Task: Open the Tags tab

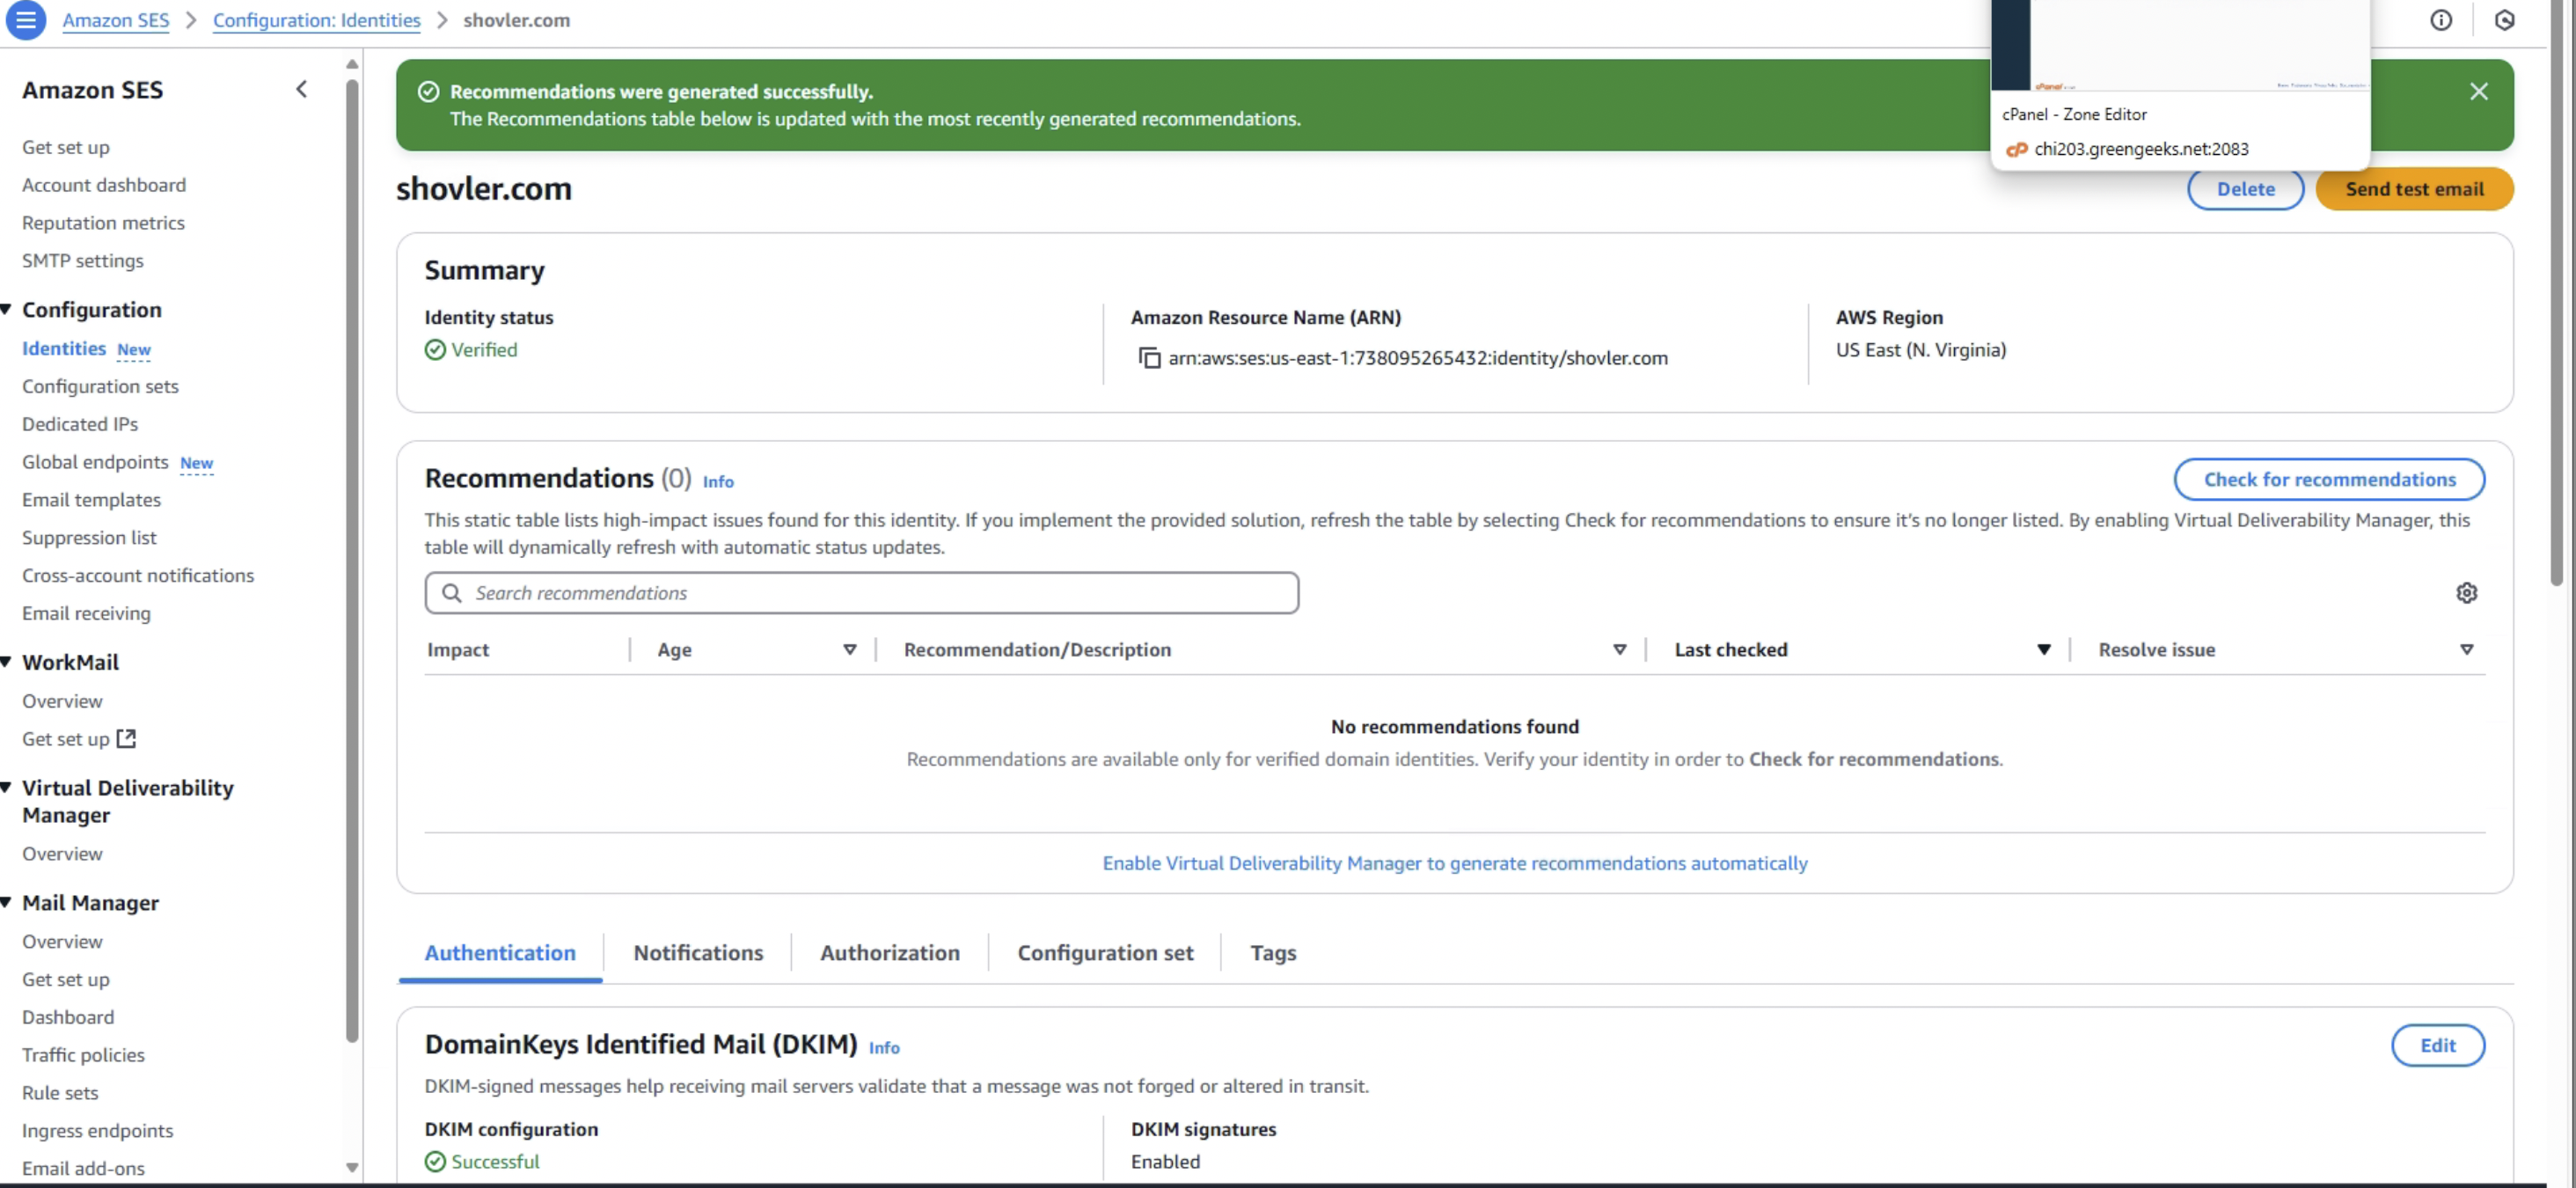Action: click(1273, 953)
